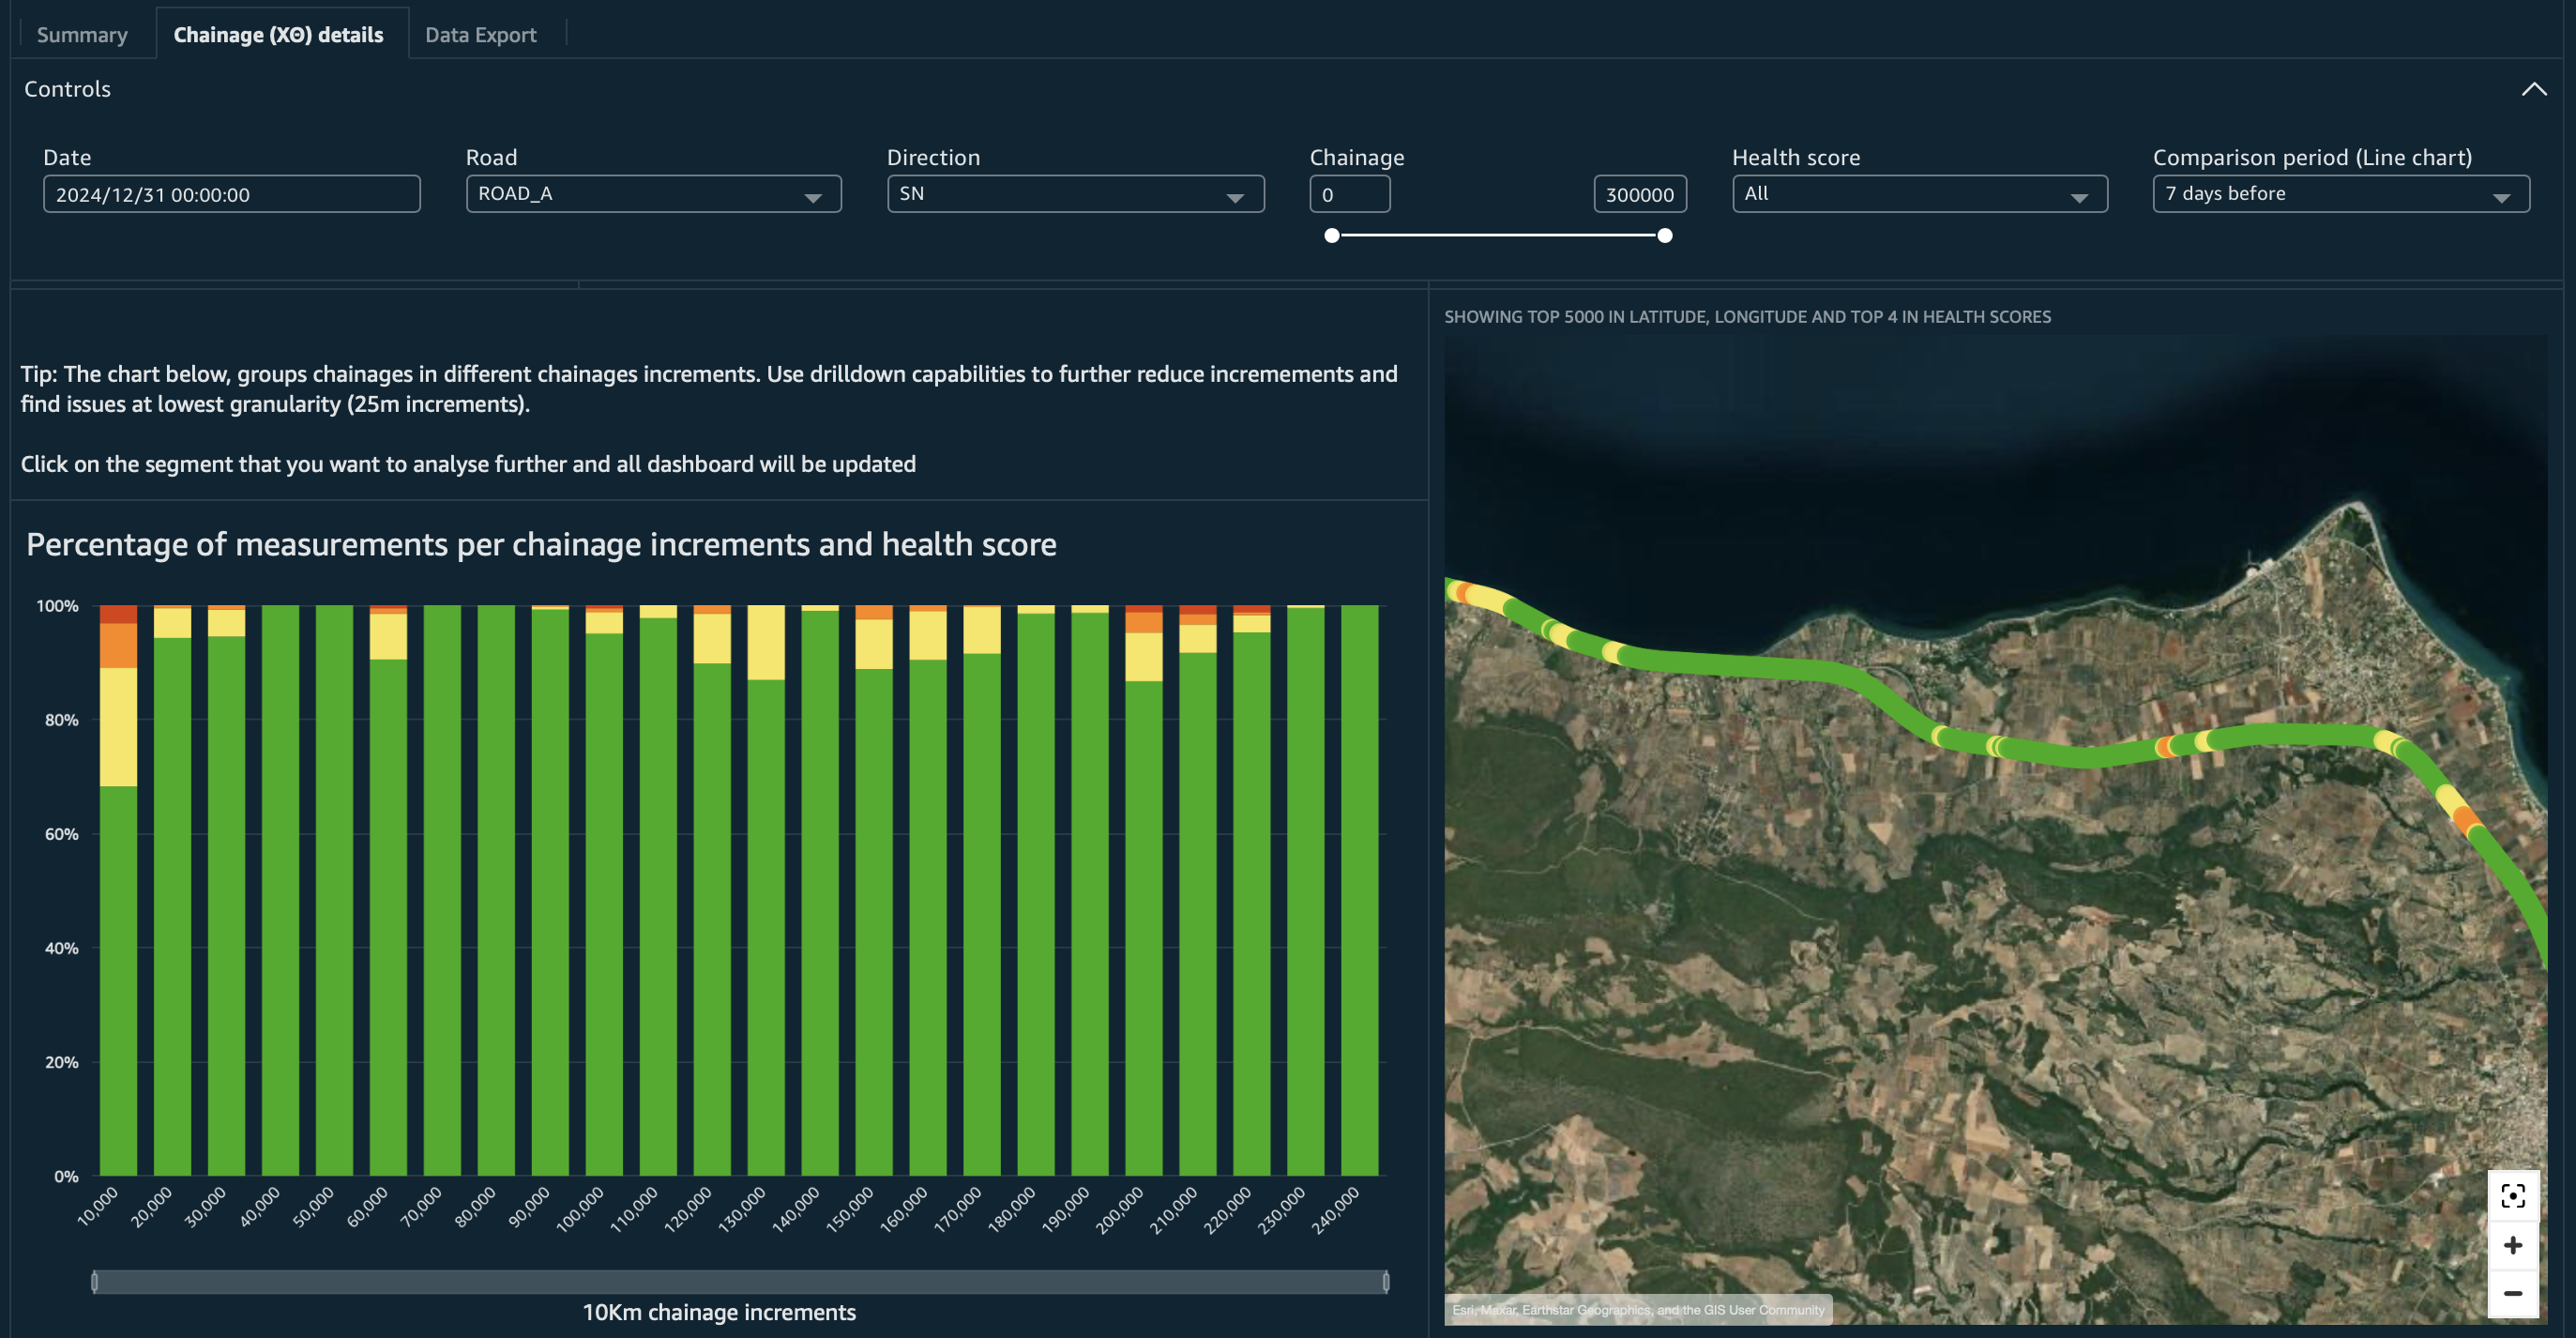Click the map recenter focus icon
The image size is (2576, 1338).
coord(2512,1196)
